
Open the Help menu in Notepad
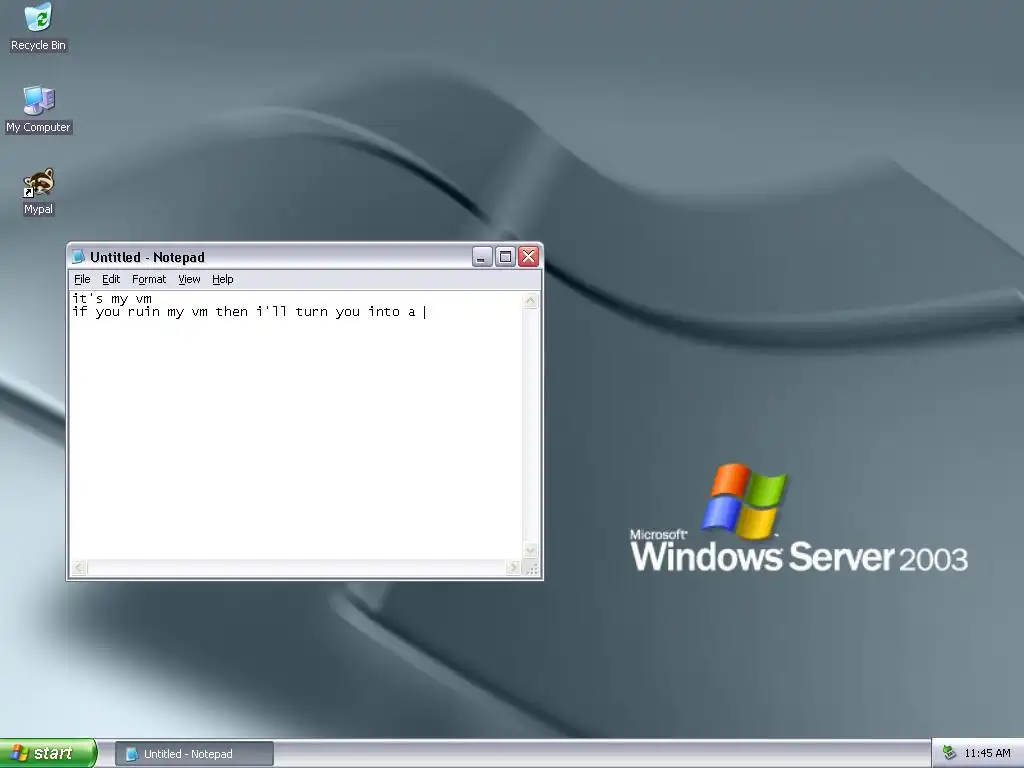223,280
